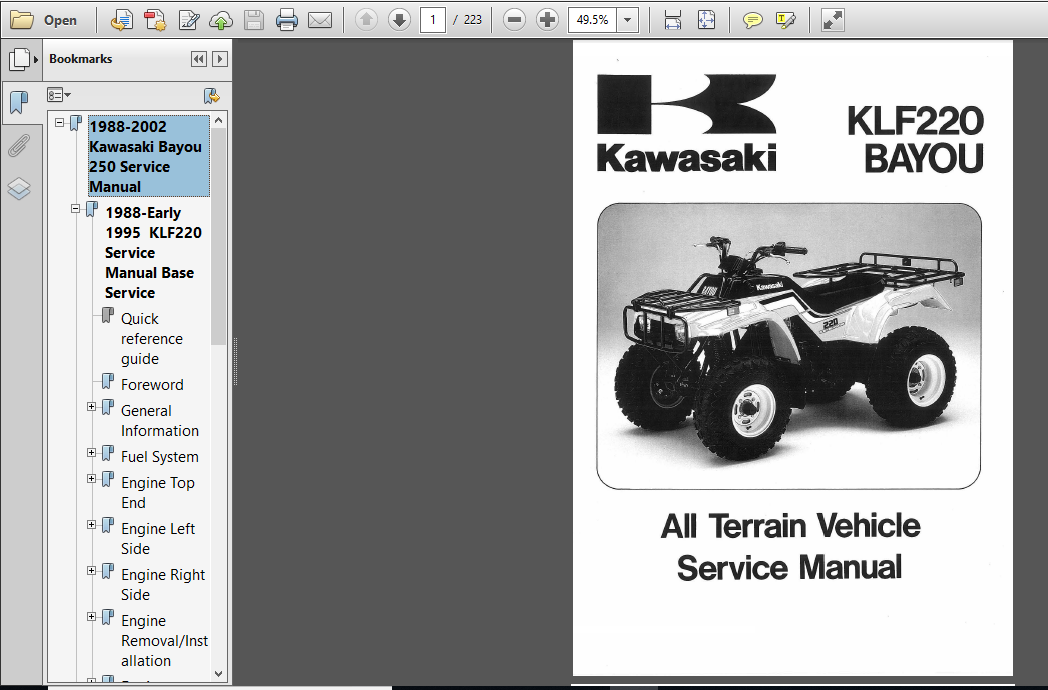Collapse the 1988-2002 Kawasaki Bayou bookmark
The width and height of the screenshot is (1048, 690).
[x=60, y=122]
